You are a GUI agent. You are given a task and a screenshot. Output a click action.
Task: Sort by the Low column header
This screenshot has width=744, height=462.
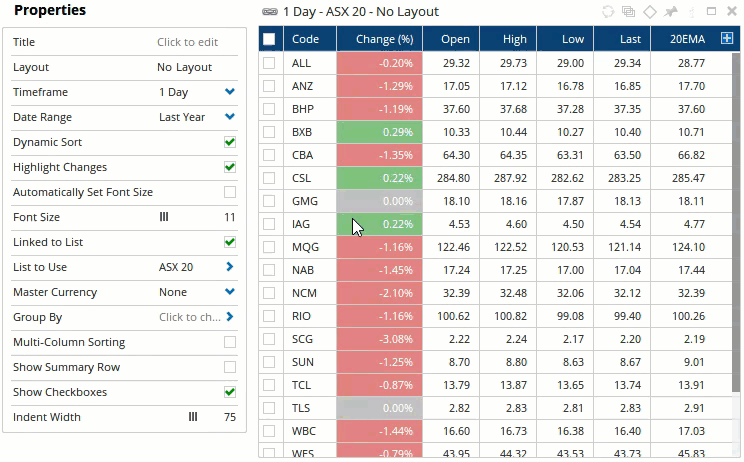pyautogui.click(x=565, y=39)
